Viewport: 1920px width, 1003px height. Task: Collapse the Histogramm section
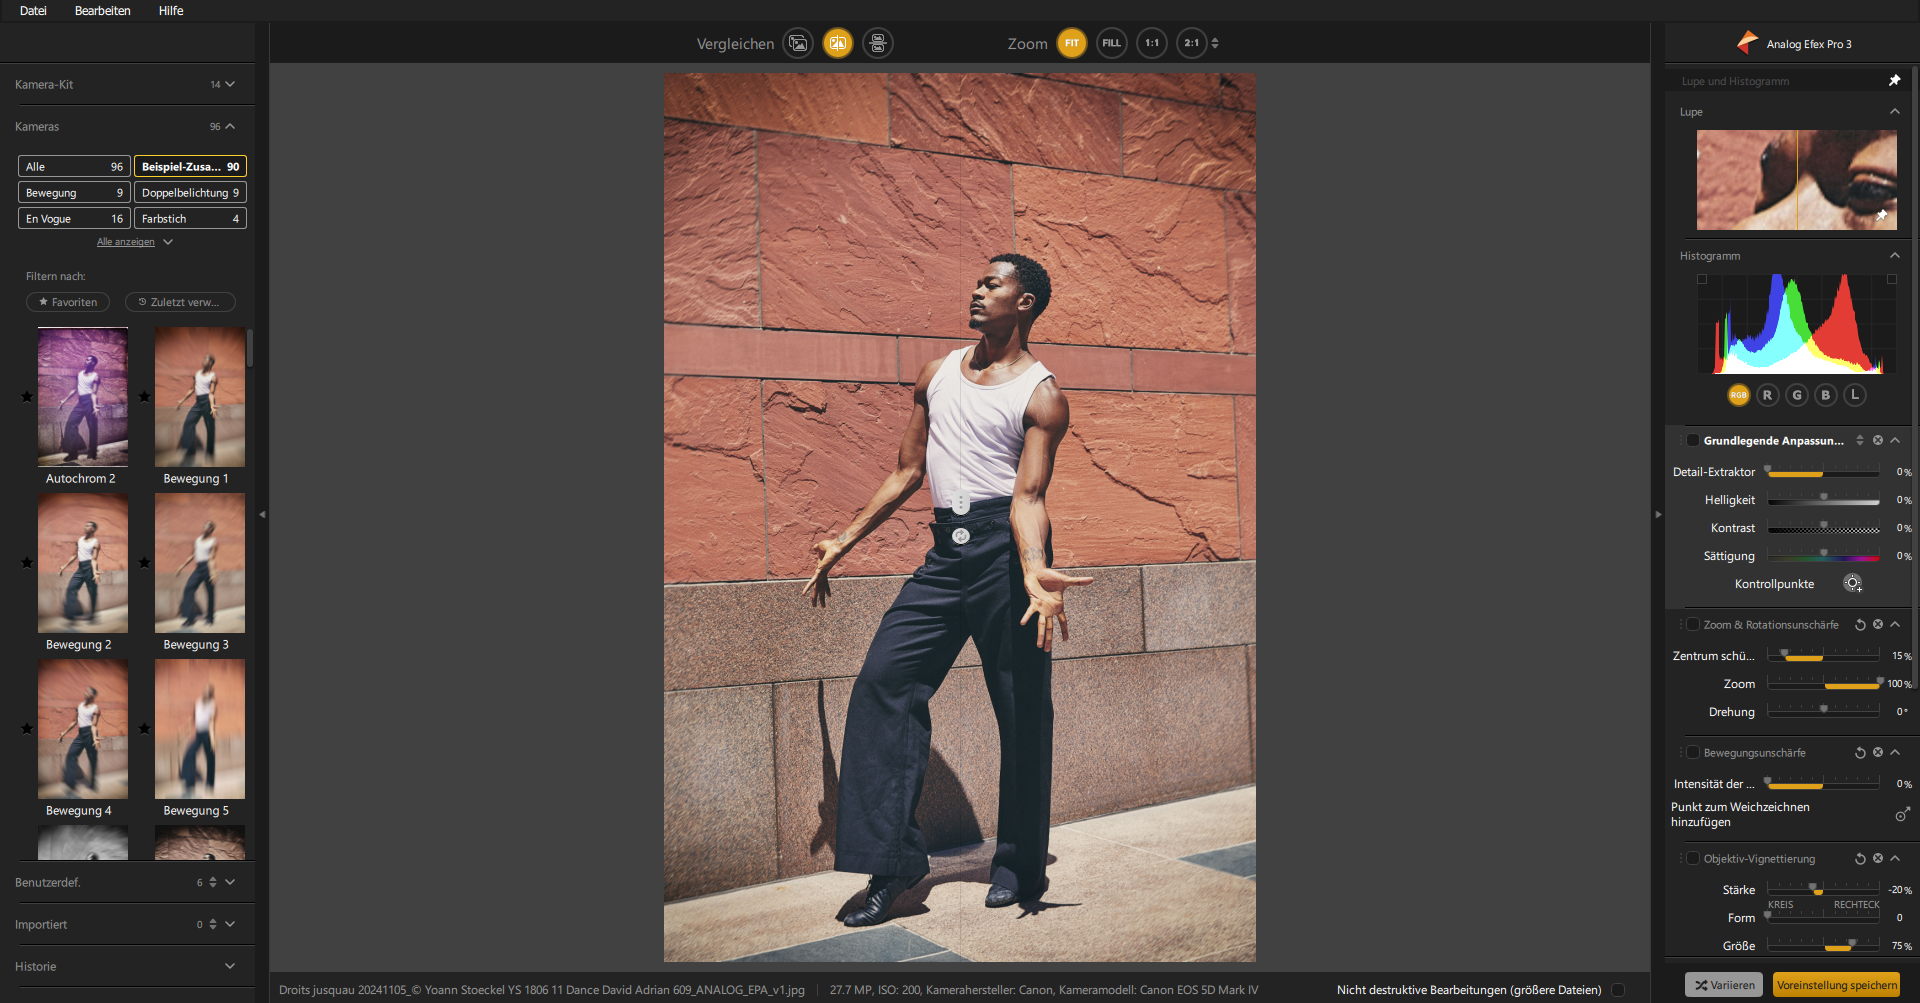pyautogui.click(x=1894, y=256)
